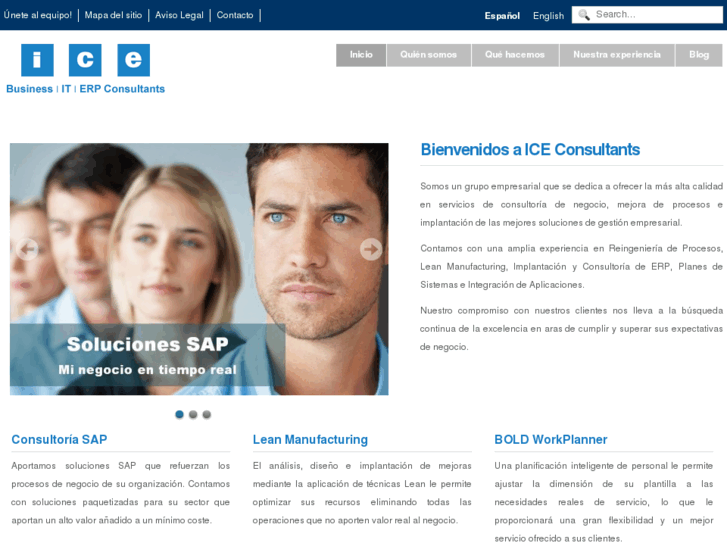Select the third slider dot

pos(207,414)
